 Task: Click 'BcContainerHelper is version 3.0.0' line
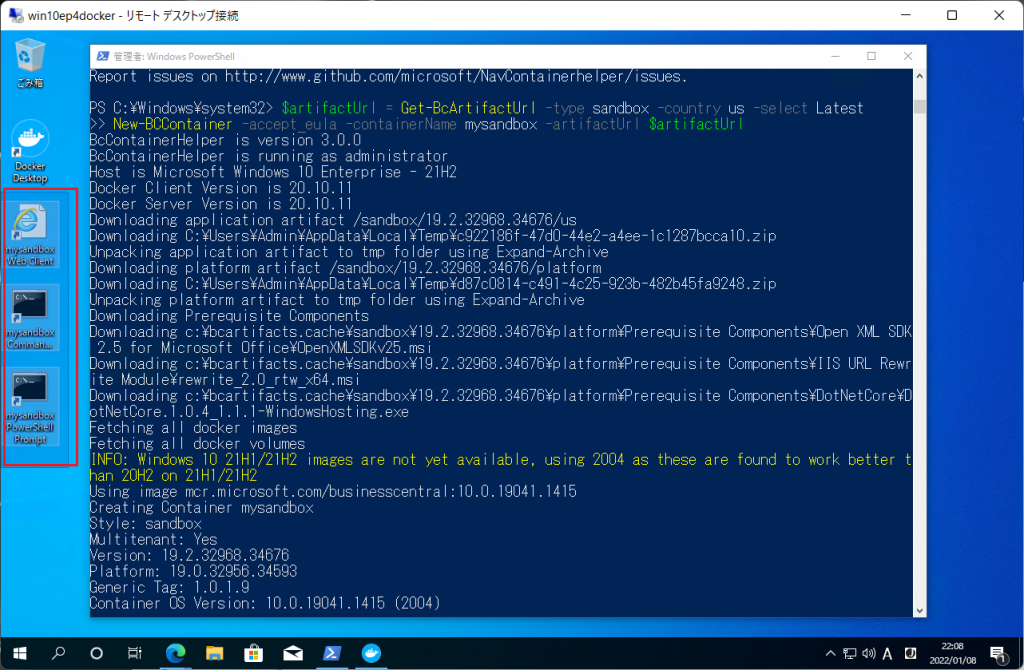point(225,140)
